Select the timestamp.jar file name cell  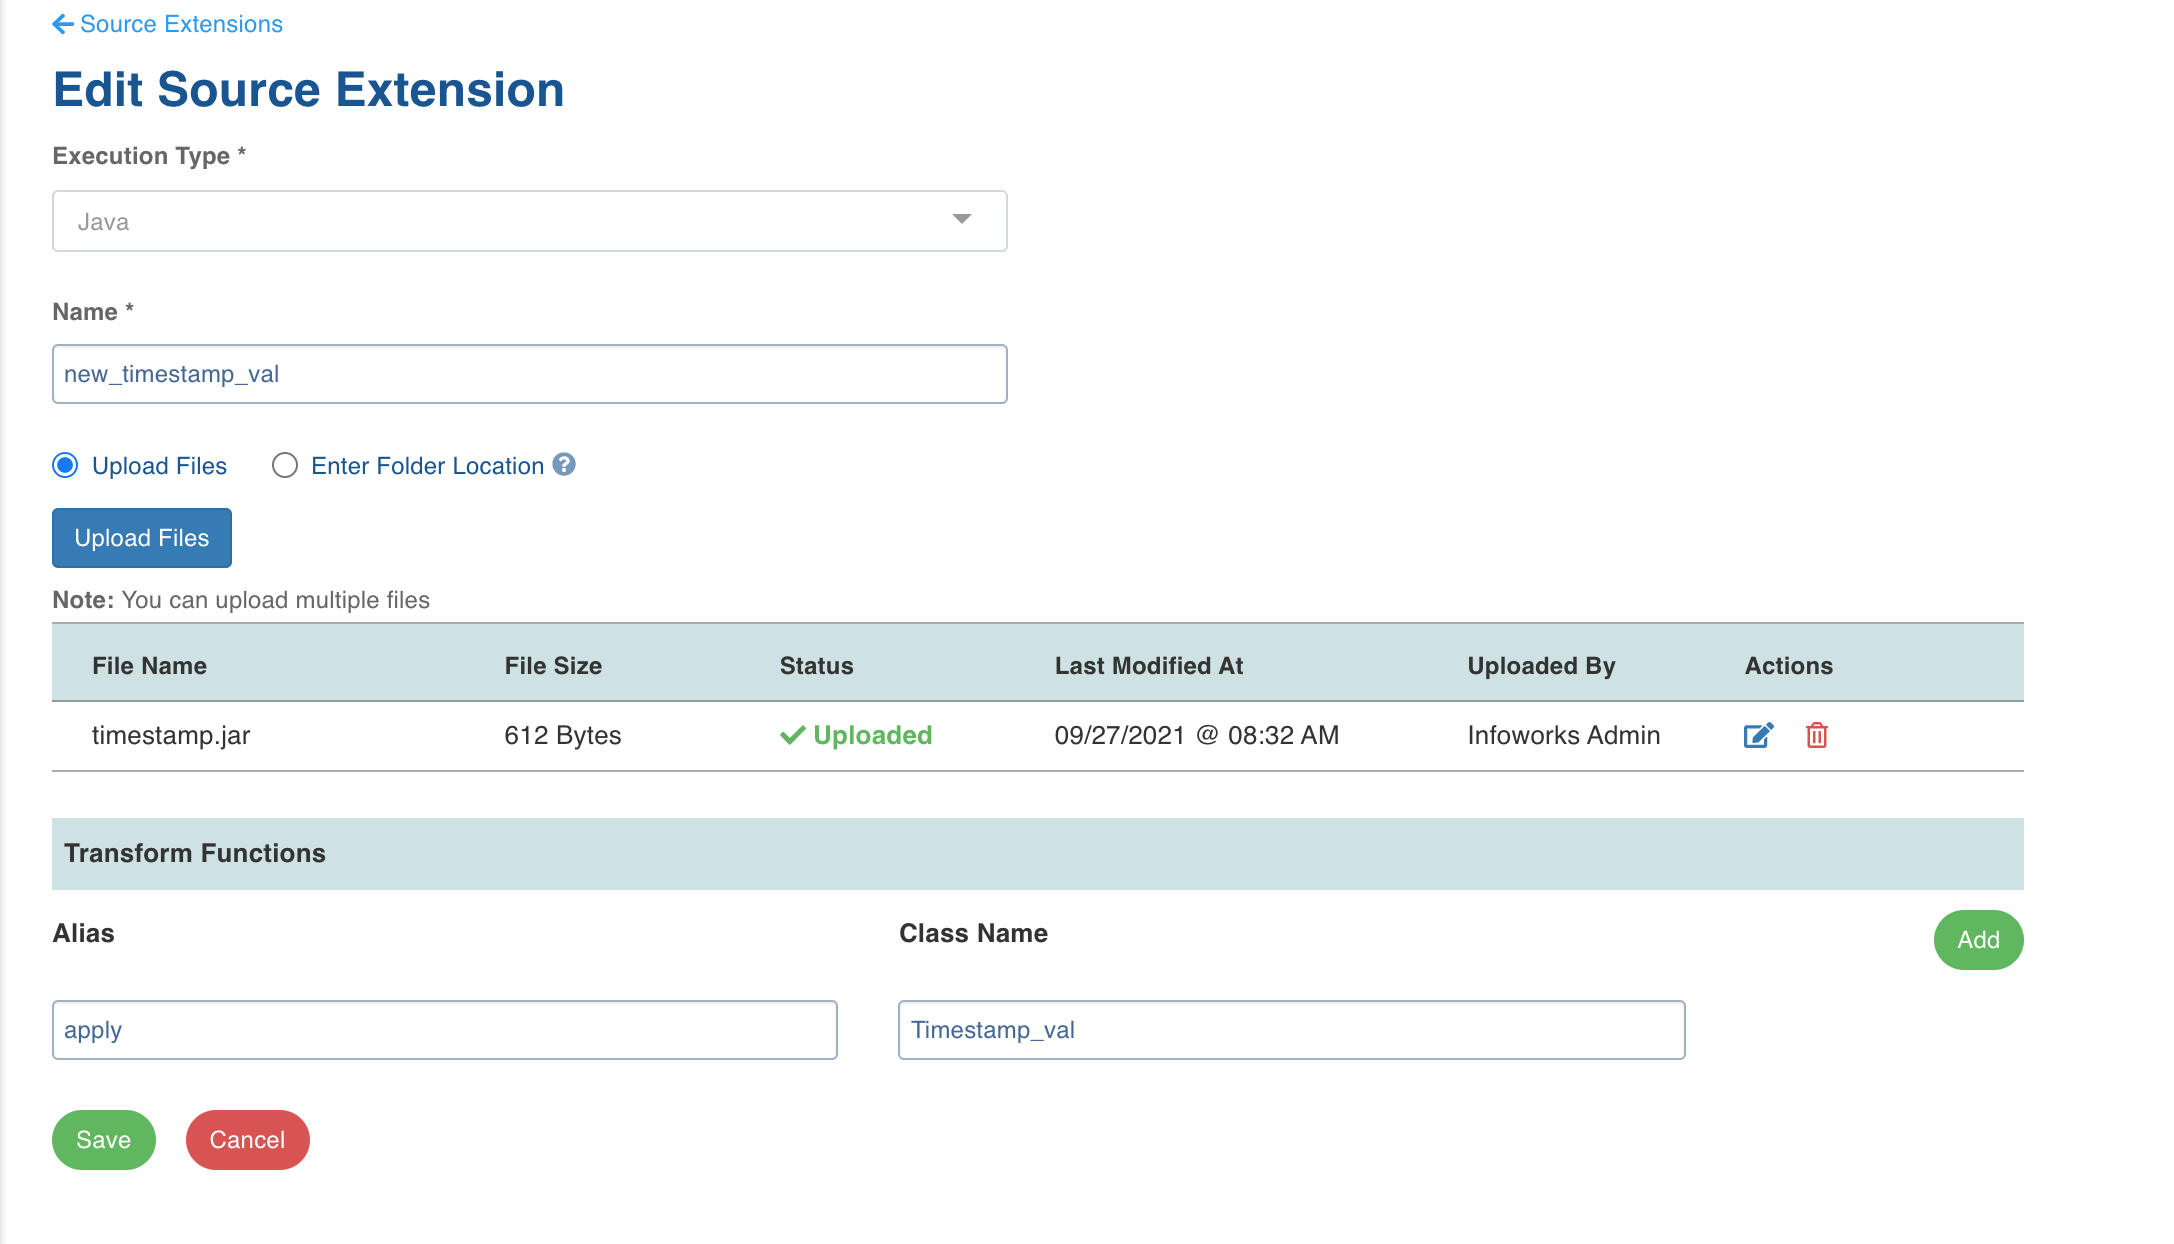[x=171, y=736]
